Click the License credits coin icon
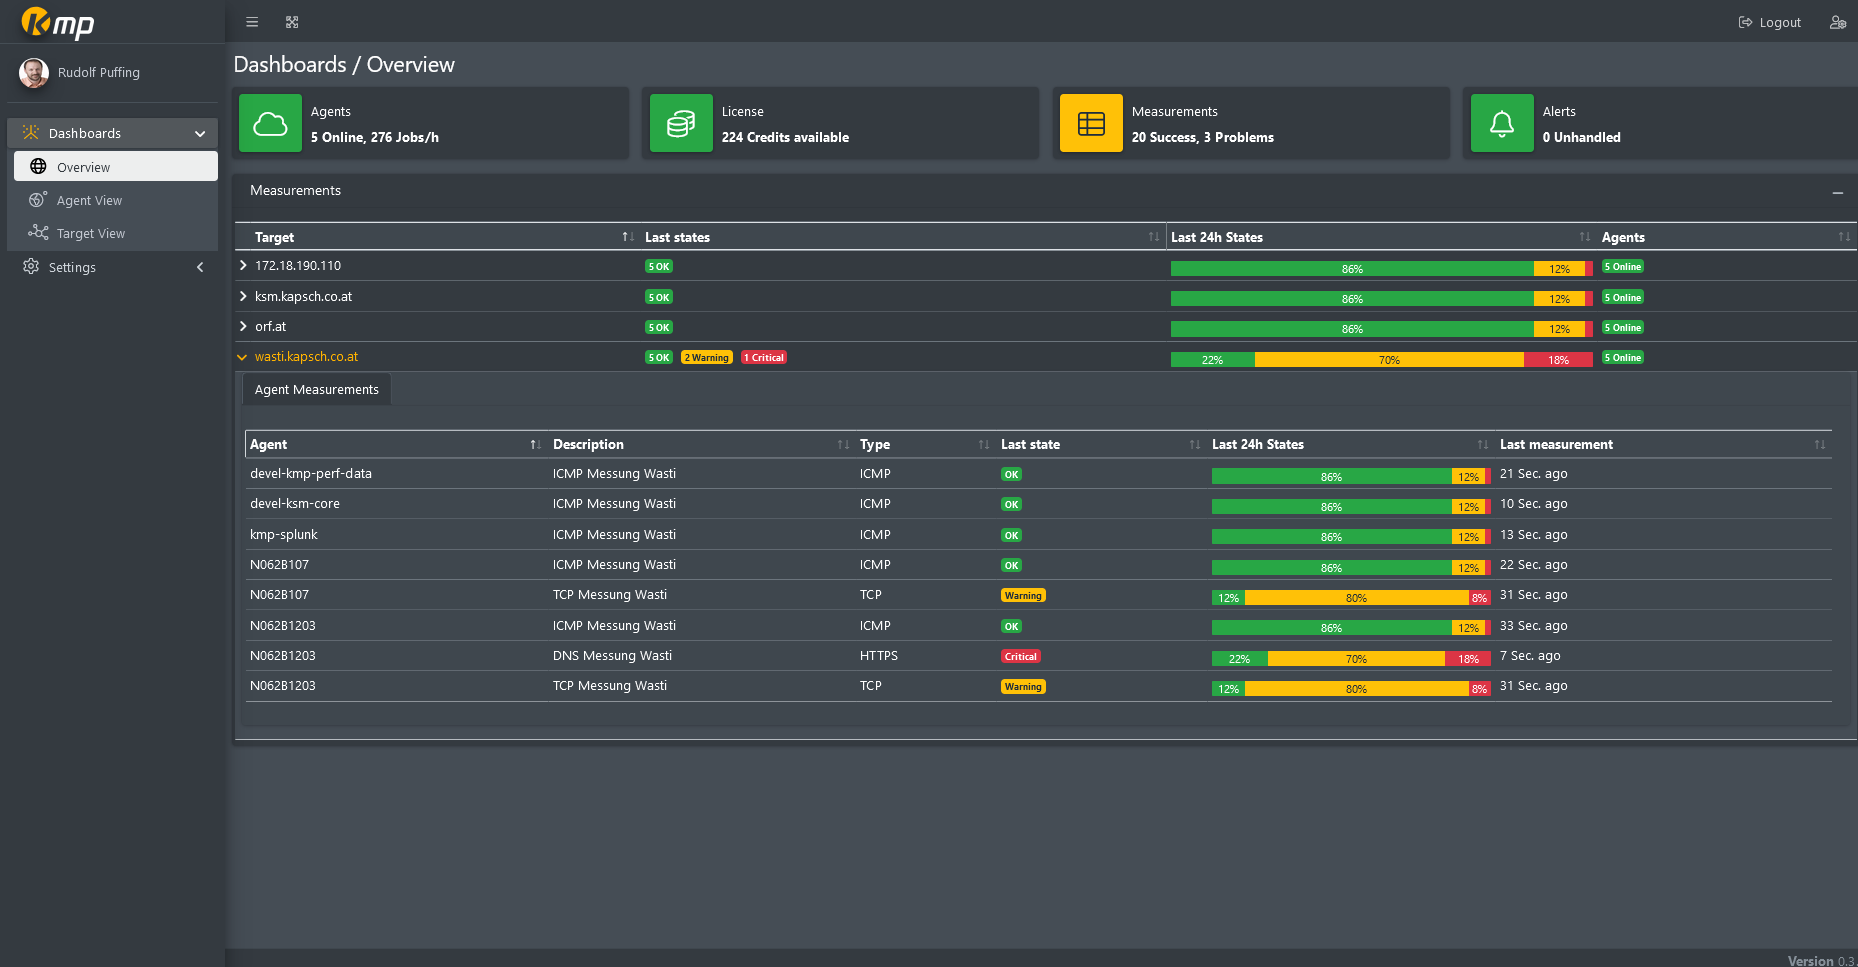 (x=681, y=124)
